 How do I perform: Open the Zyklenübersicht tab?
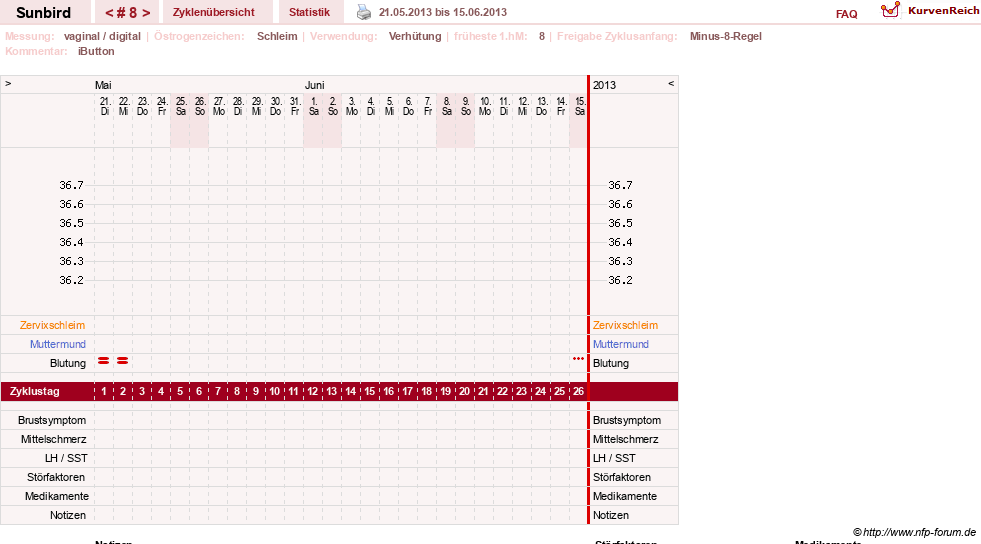(x=214, y=12)
